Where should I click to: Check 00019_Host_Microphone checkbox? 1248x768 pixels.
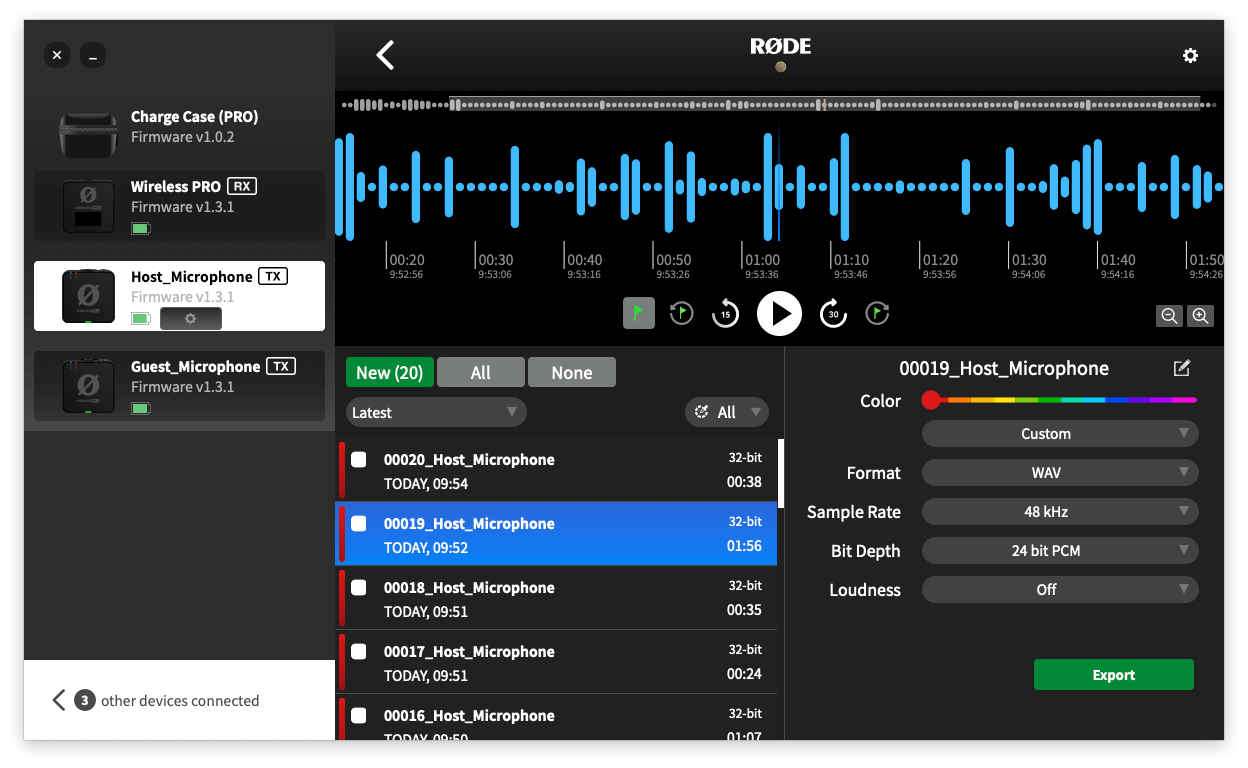(x=358, y=523)
